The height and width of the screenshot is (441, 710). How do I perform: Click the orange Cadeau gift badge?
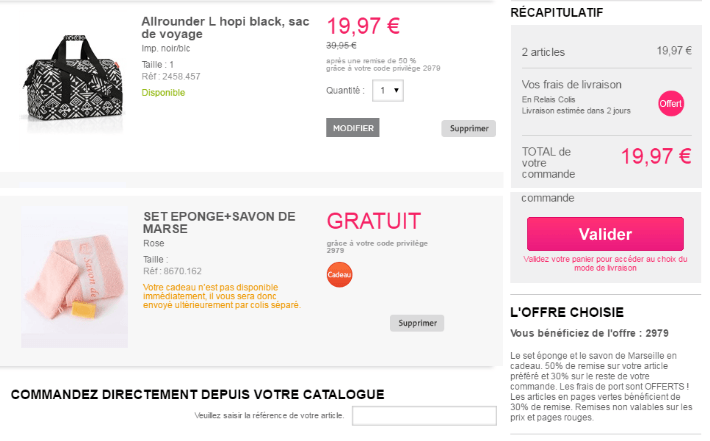(339, 275)
